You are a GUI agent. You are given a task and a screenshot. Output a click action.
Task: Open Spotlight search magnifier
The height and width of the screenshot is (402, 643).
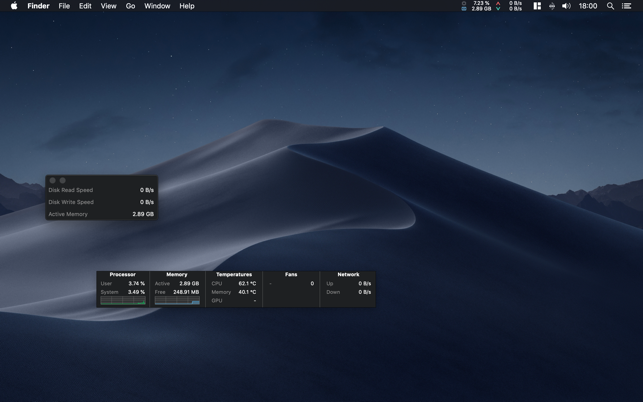(x=610, y=6)
